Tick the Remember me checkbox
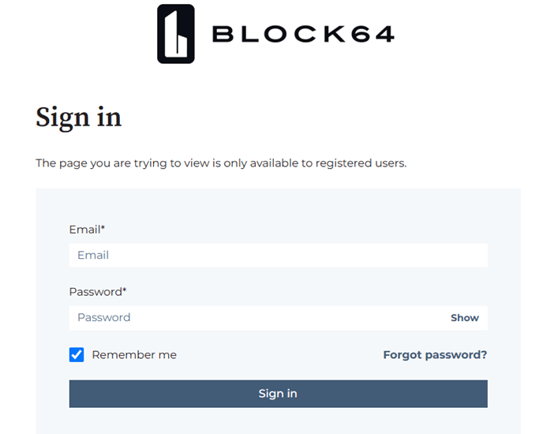The image size is (550, 434). click(x=76, y=355)
